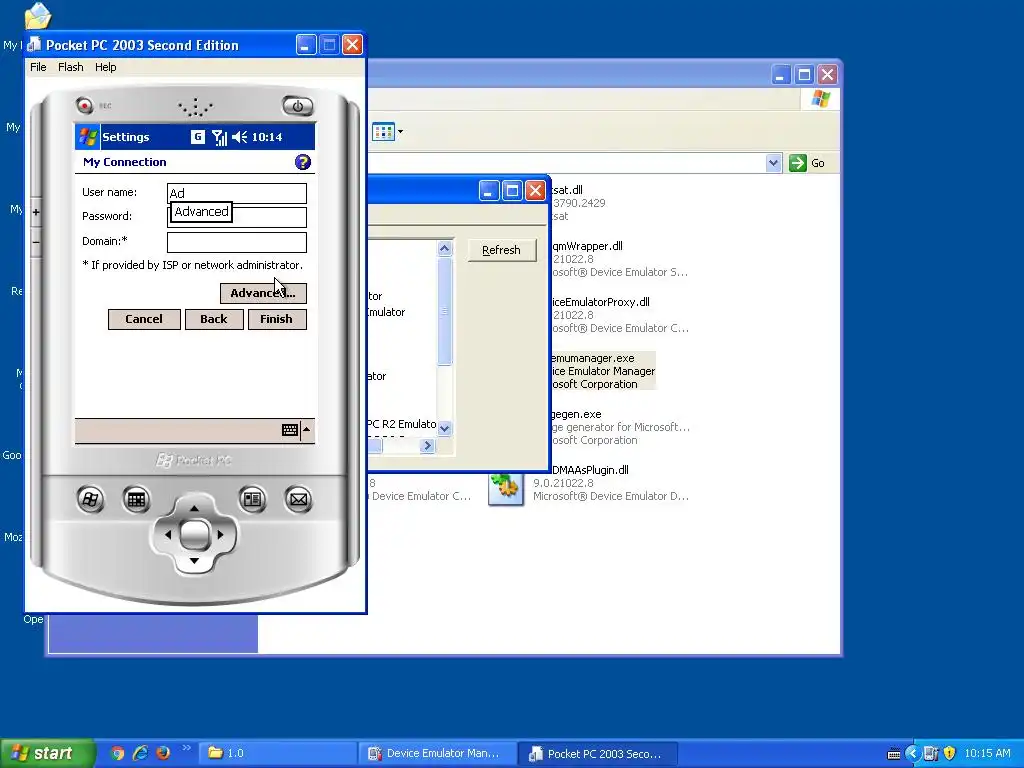Screen dimensions: 1024x768
Task: Select the 'Advanced' autocomplete suggestion
Action: coord(201,212)
